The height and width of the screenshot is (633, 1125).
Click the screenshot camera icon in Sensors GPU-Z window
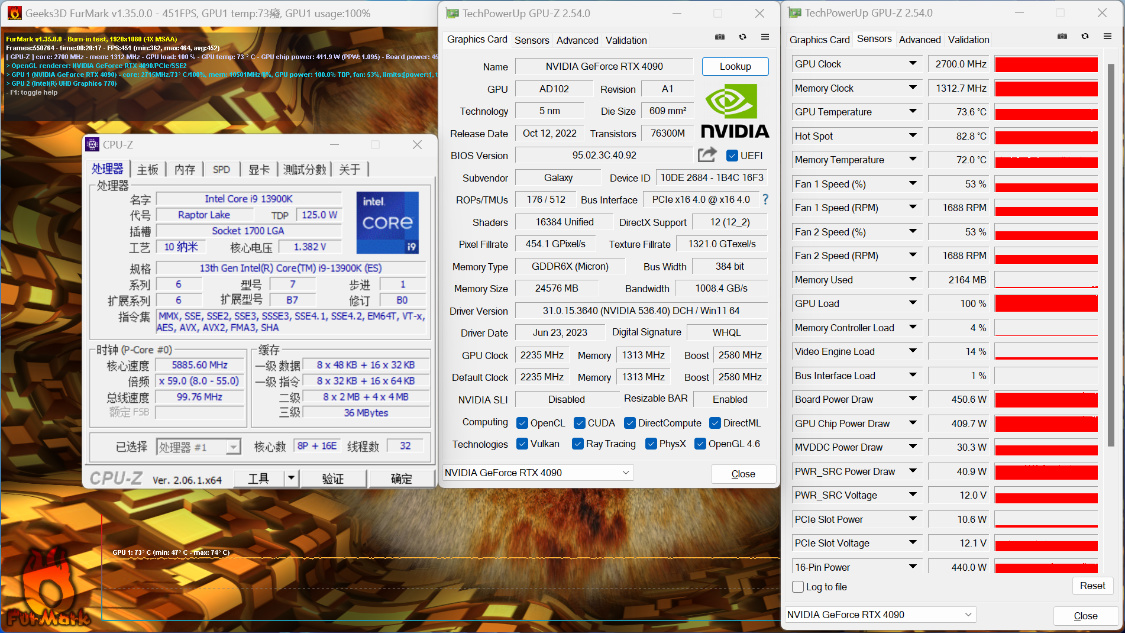(x=1062, y=37)
